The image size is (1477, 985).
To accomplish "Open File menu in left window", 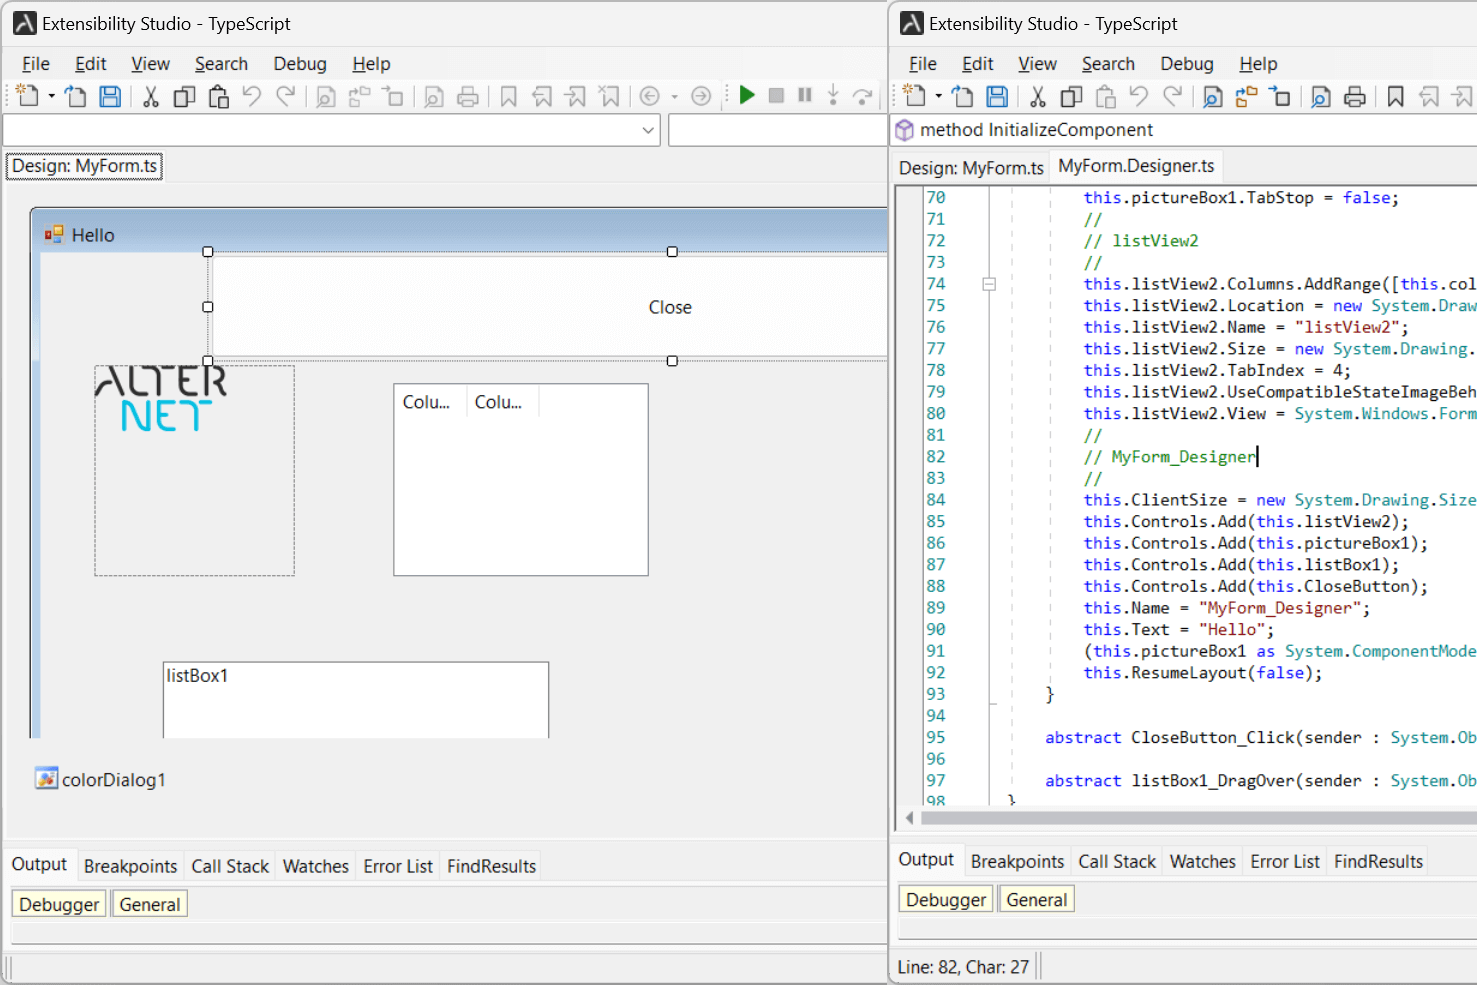I will point(35,64).
